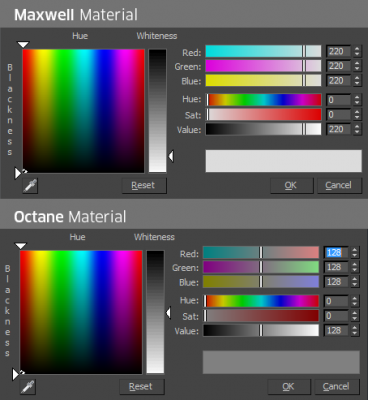This screenshot has width=368, height=400.
Task: Click the Red spinner arrows in Octane Material
Action: 355,253
